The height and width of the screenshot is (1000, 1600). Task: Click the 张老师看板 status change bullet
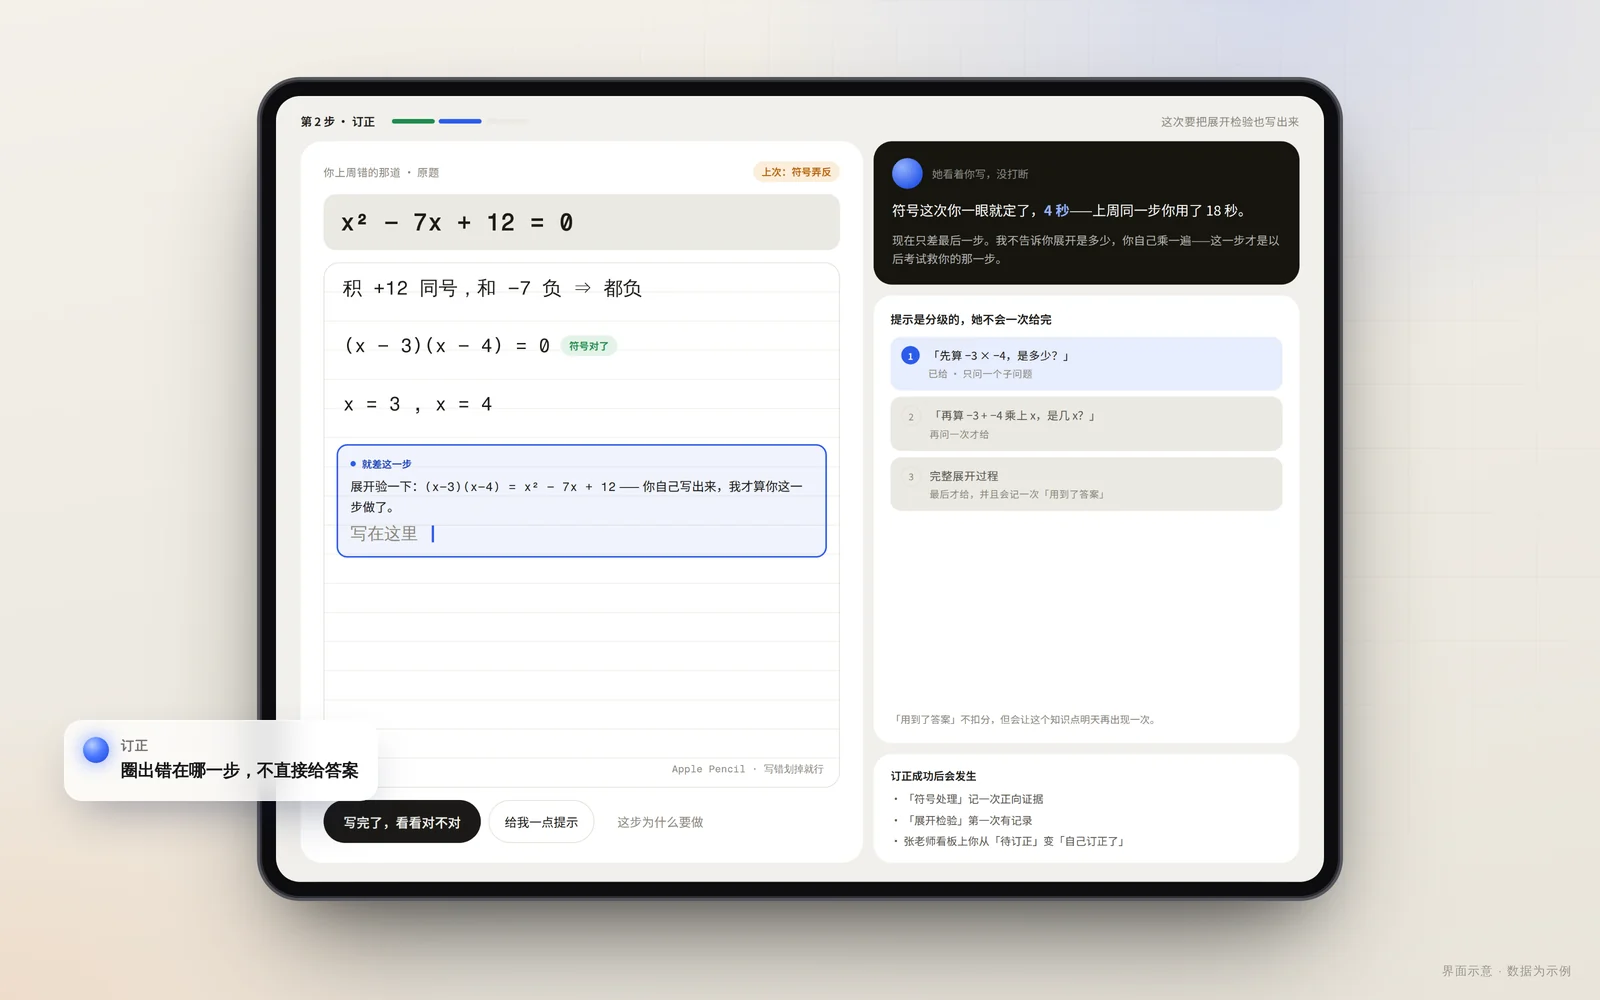click(1010, 841)
